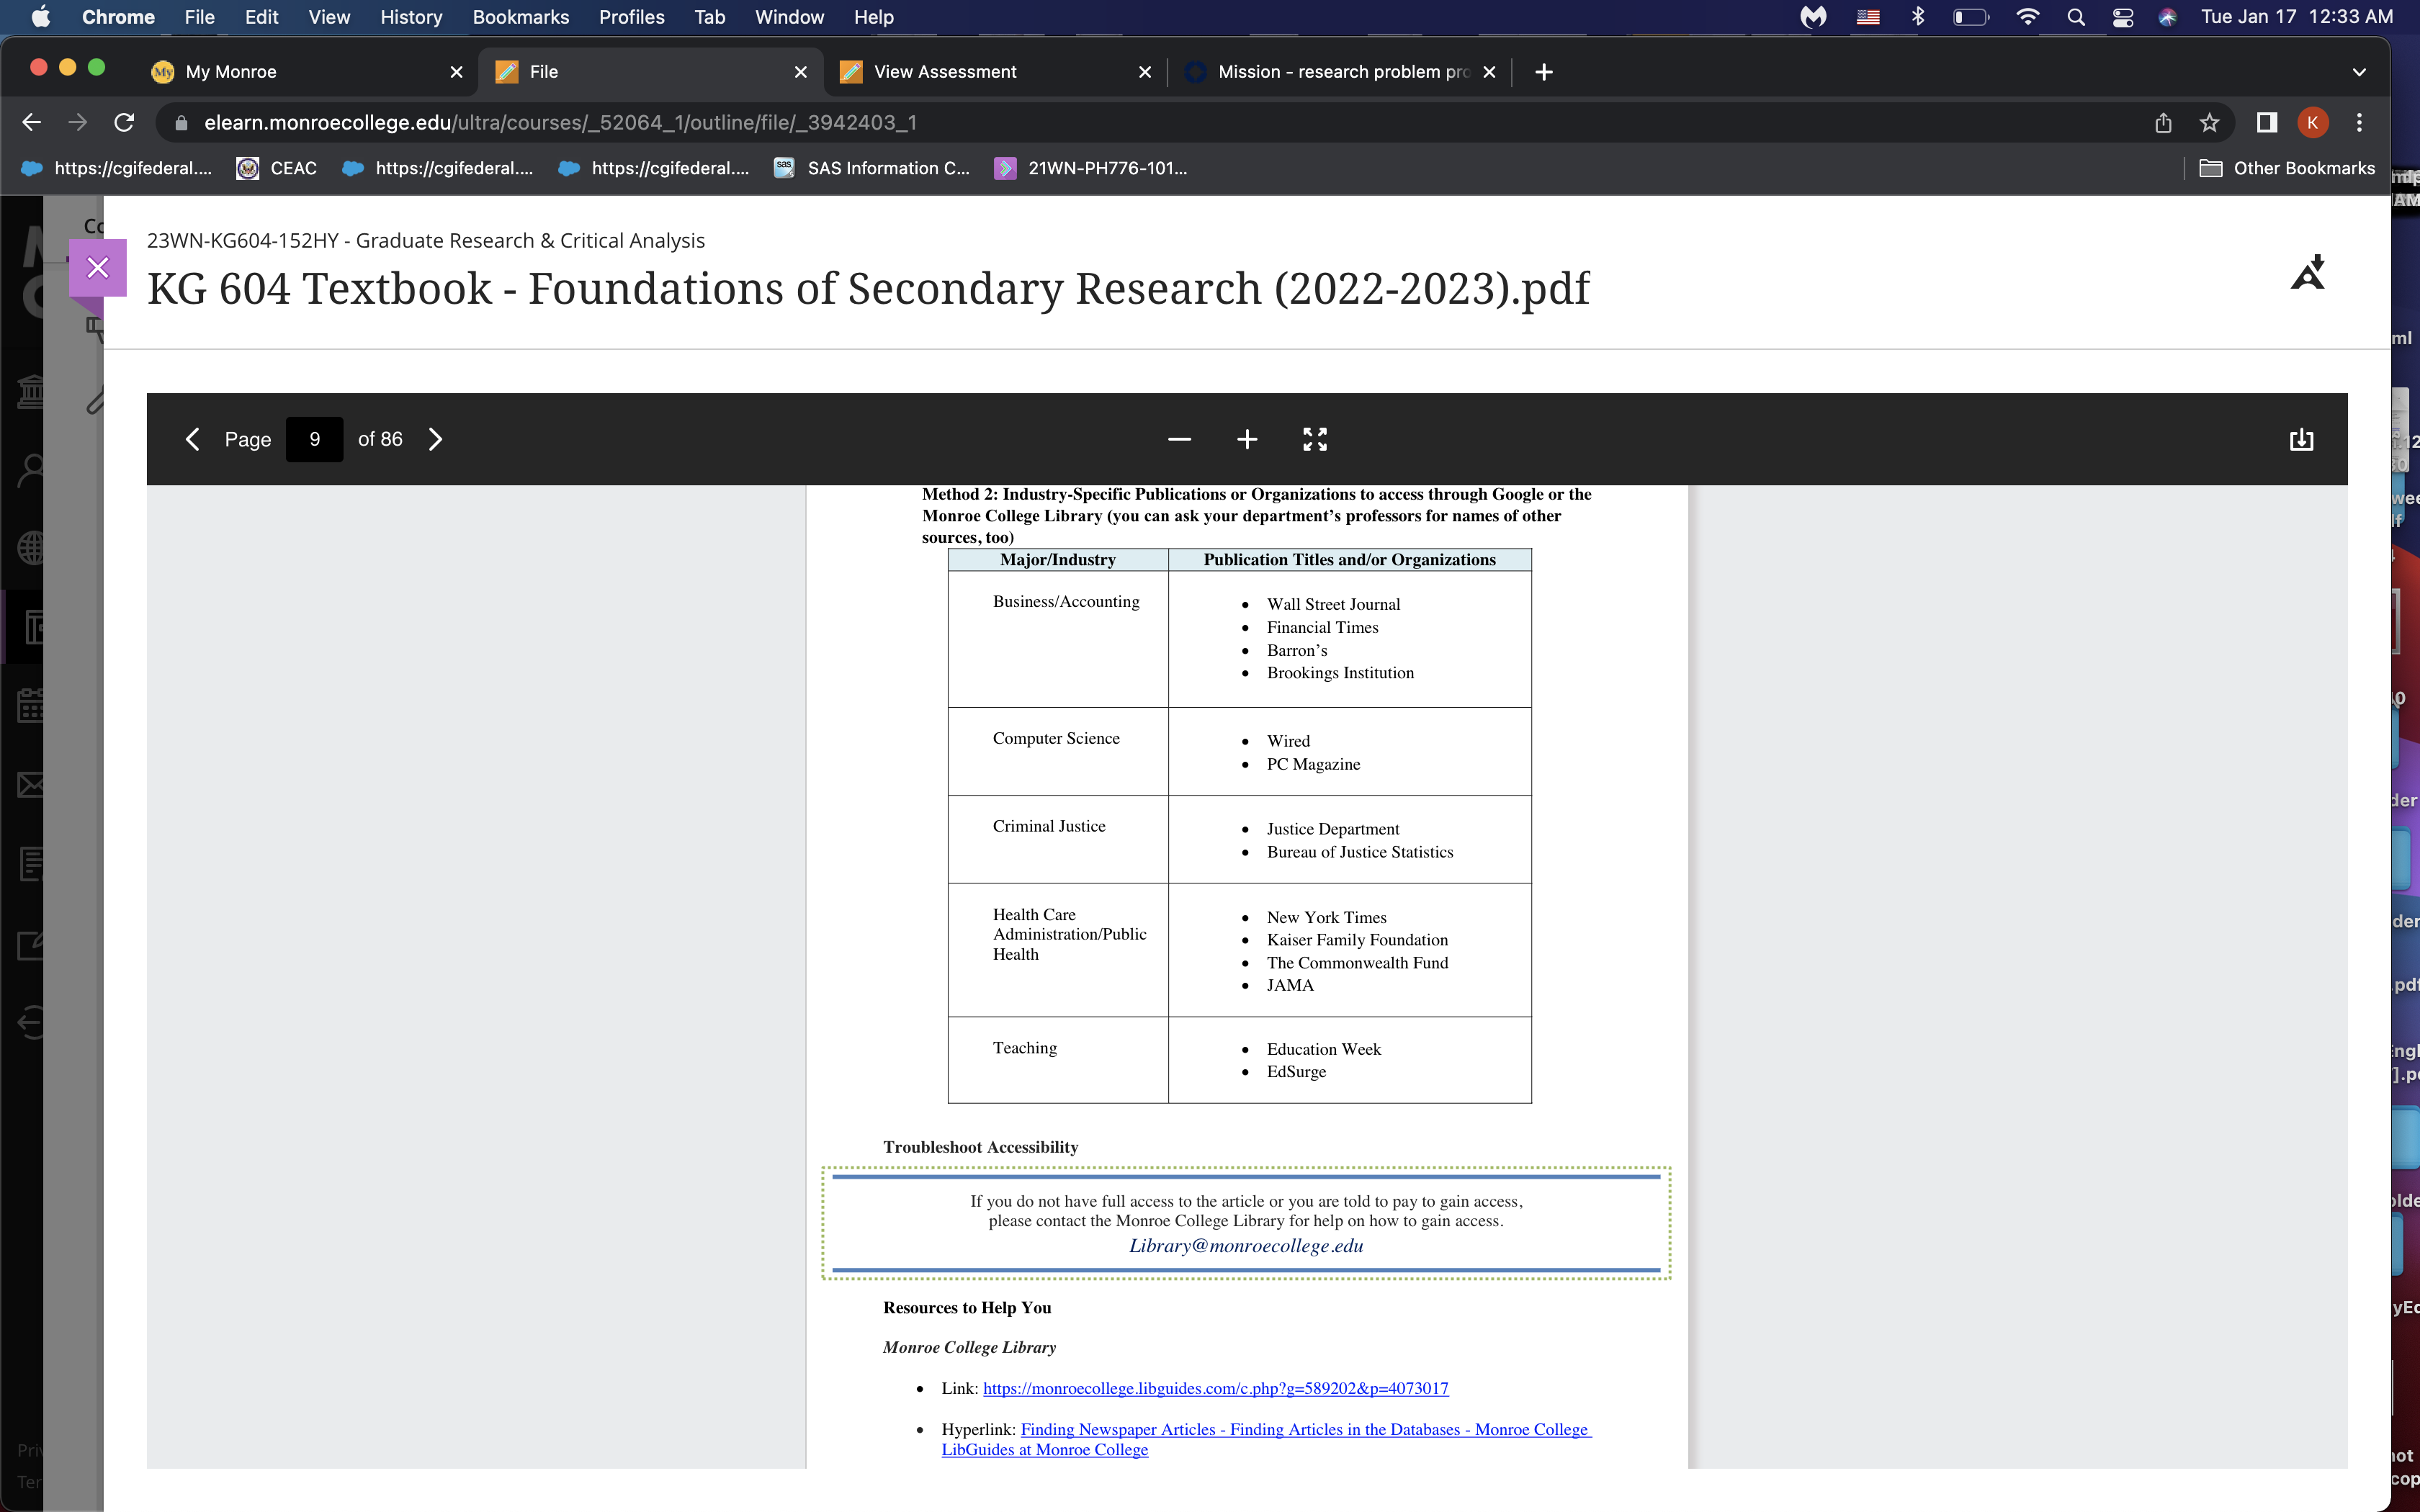Select Wall Street Journal text
The width and height of the screenshot is (2420, 1512).
tap(1333, 604)
